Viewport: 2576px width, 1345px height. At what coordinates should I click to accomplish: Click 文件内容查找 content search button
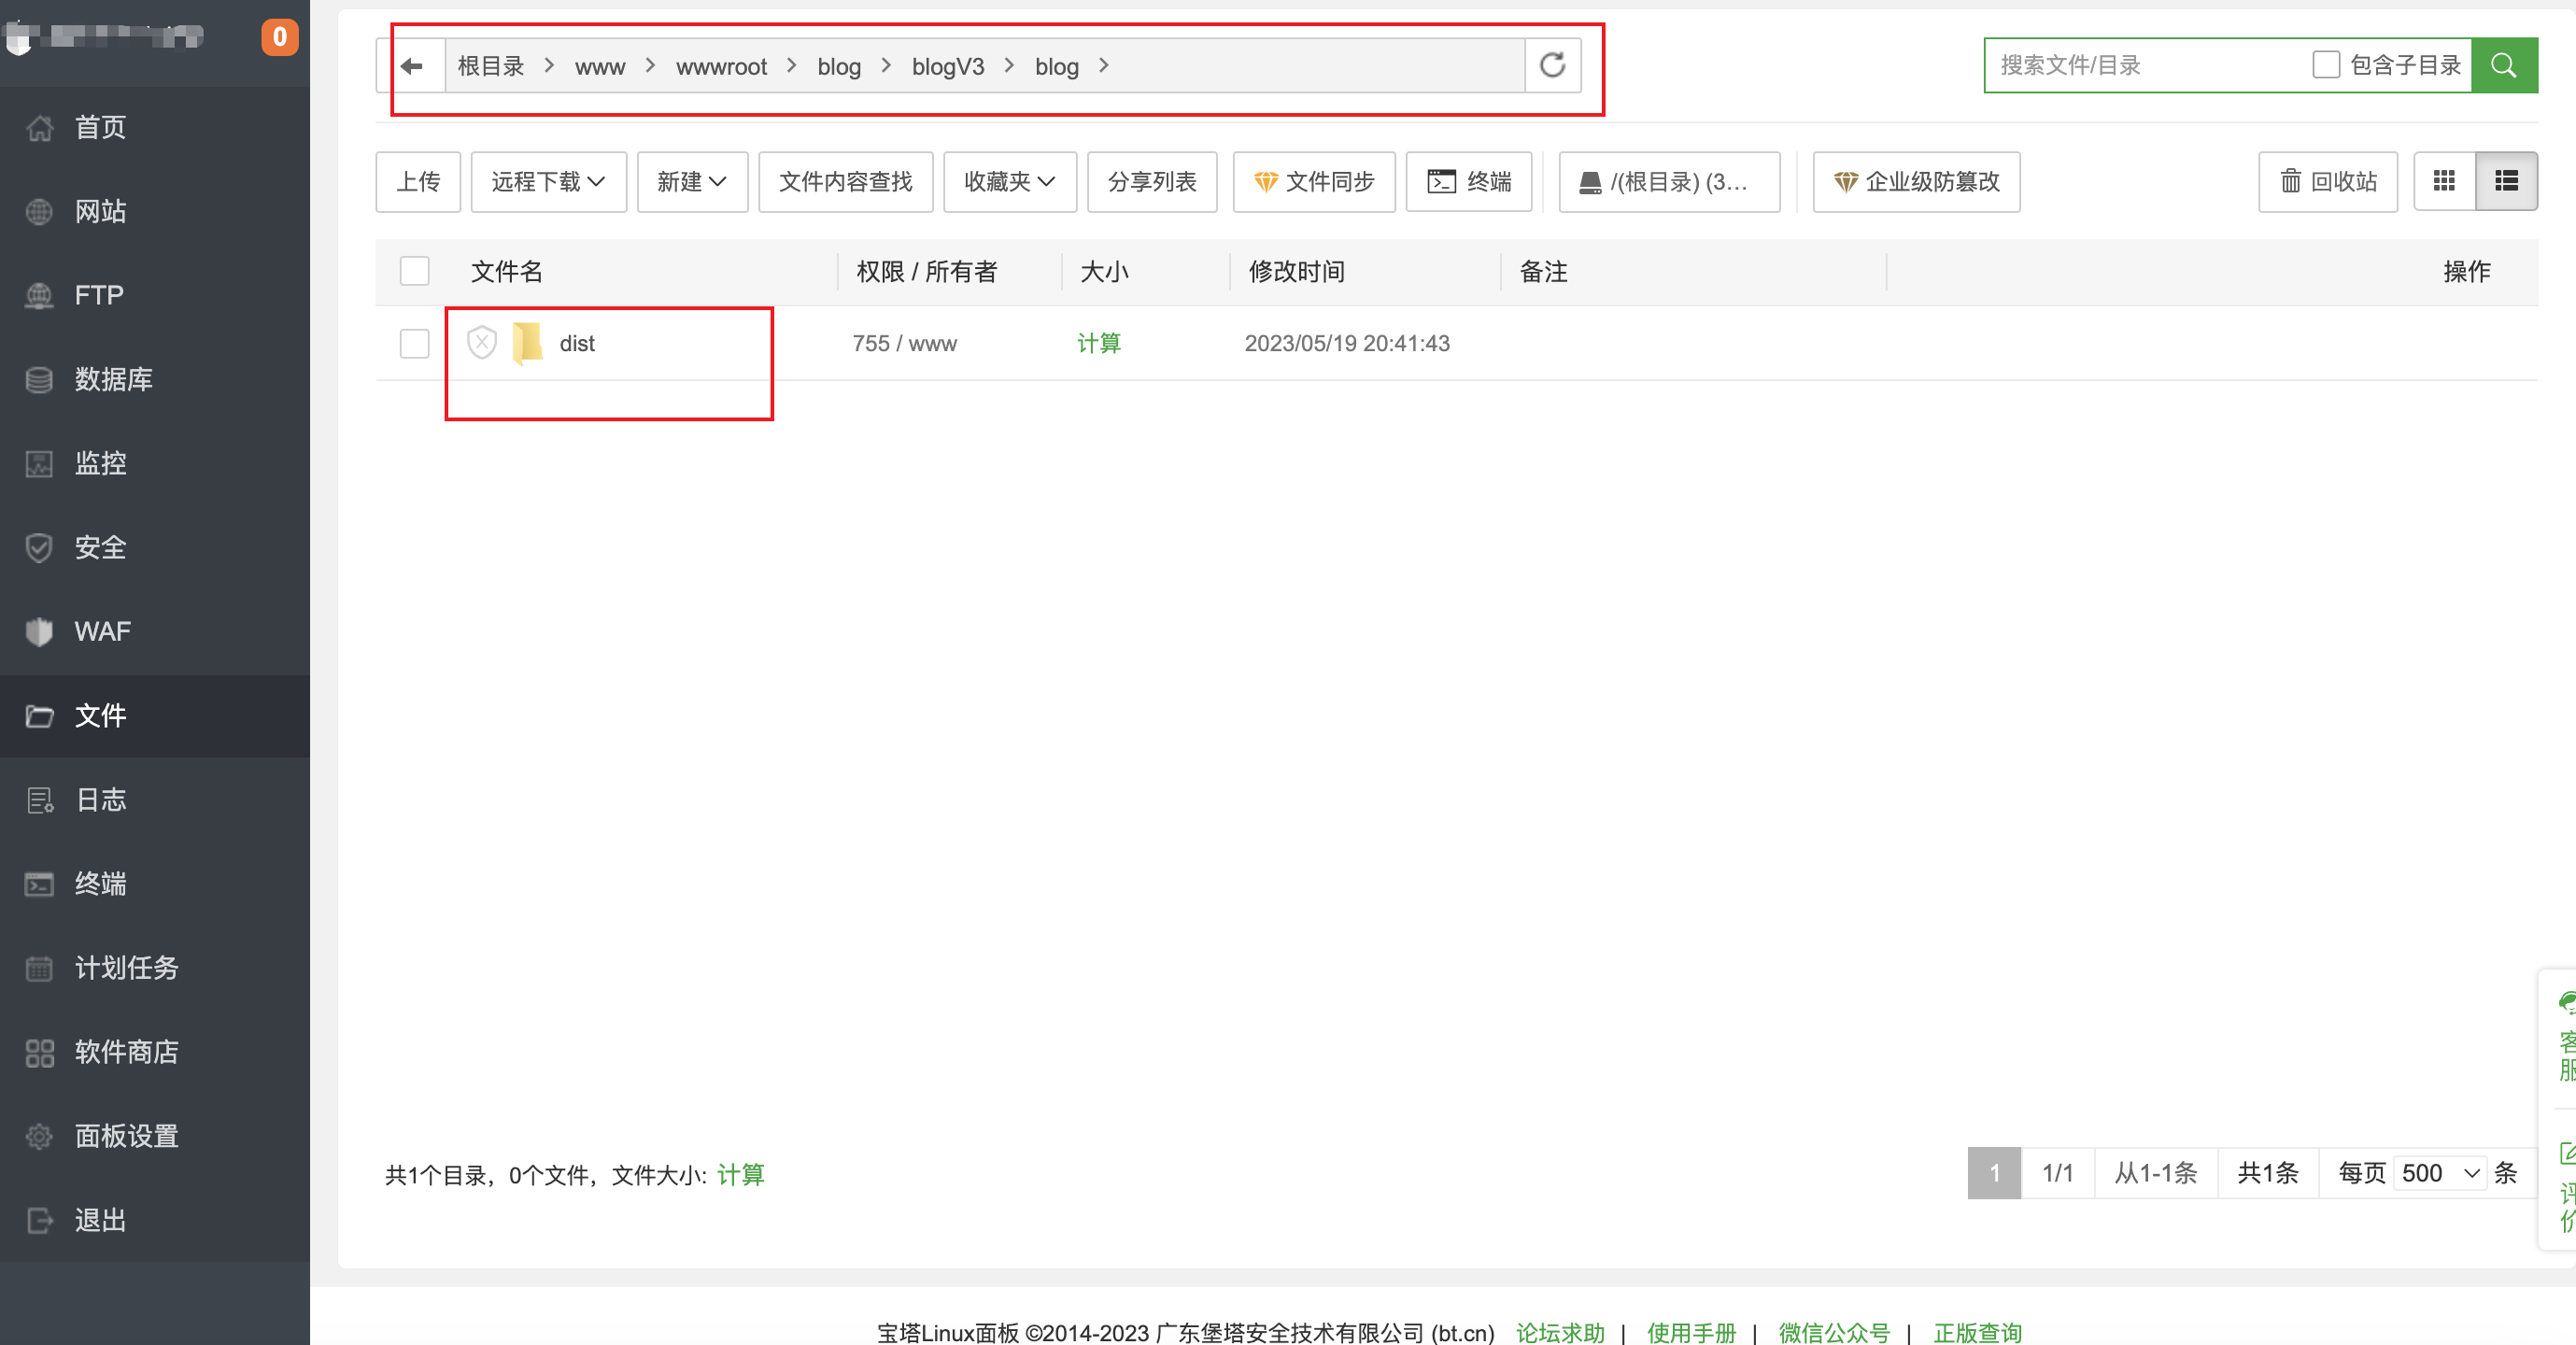(x=846, y=182)
